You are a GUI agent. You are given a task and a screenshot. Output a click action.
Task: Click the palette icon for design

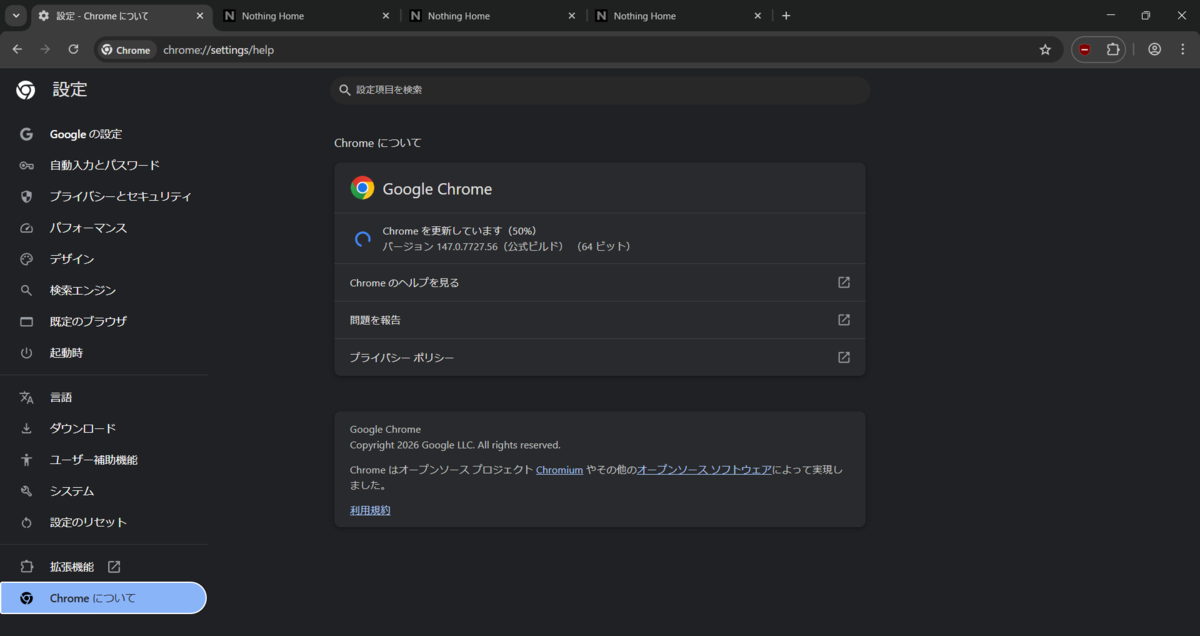(x=27, y=259)
